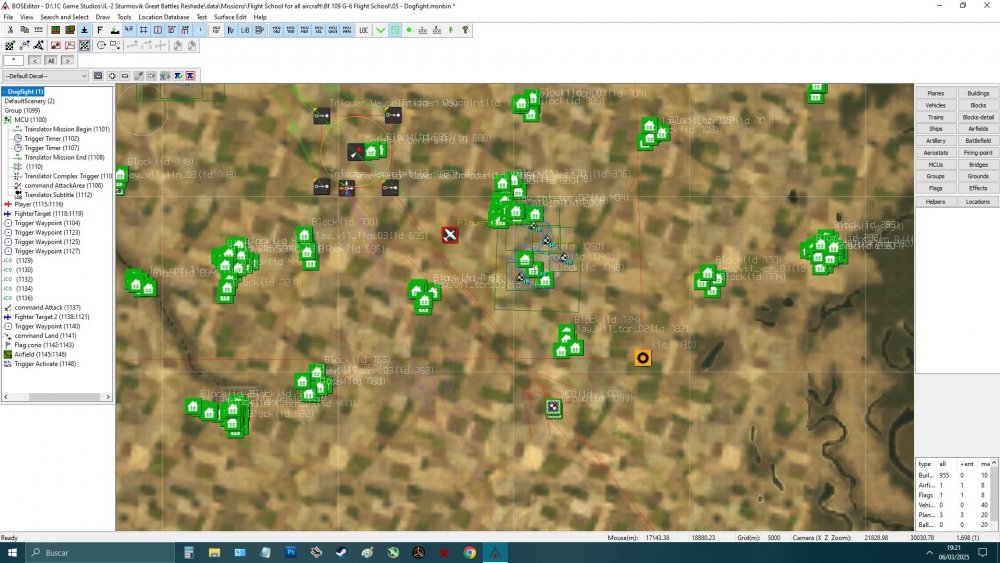Toggle the green checkmark toolbar button
The image size is (1000, 563).
[x=380, y=31]
